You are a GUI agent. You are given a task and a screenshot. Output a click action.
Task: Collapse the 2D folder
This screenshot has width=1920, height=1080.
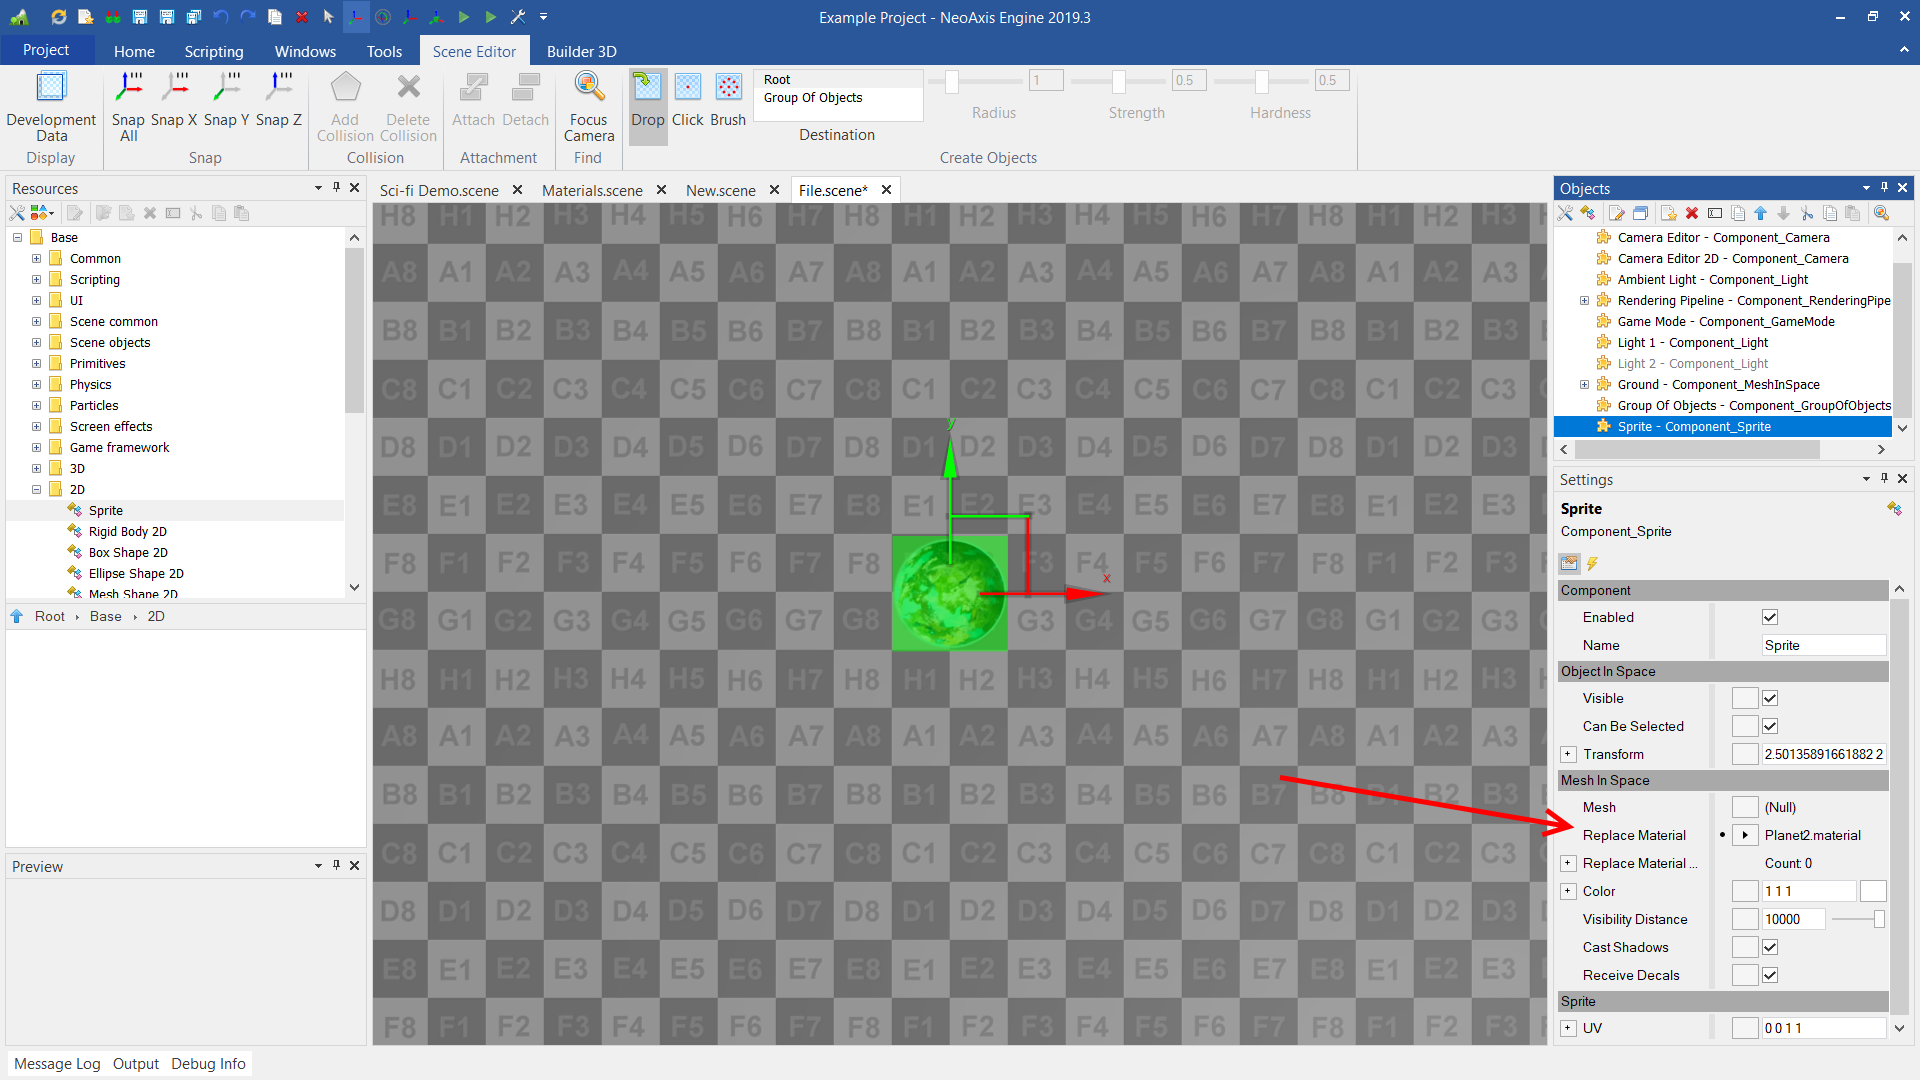click(x=36, y=489)
